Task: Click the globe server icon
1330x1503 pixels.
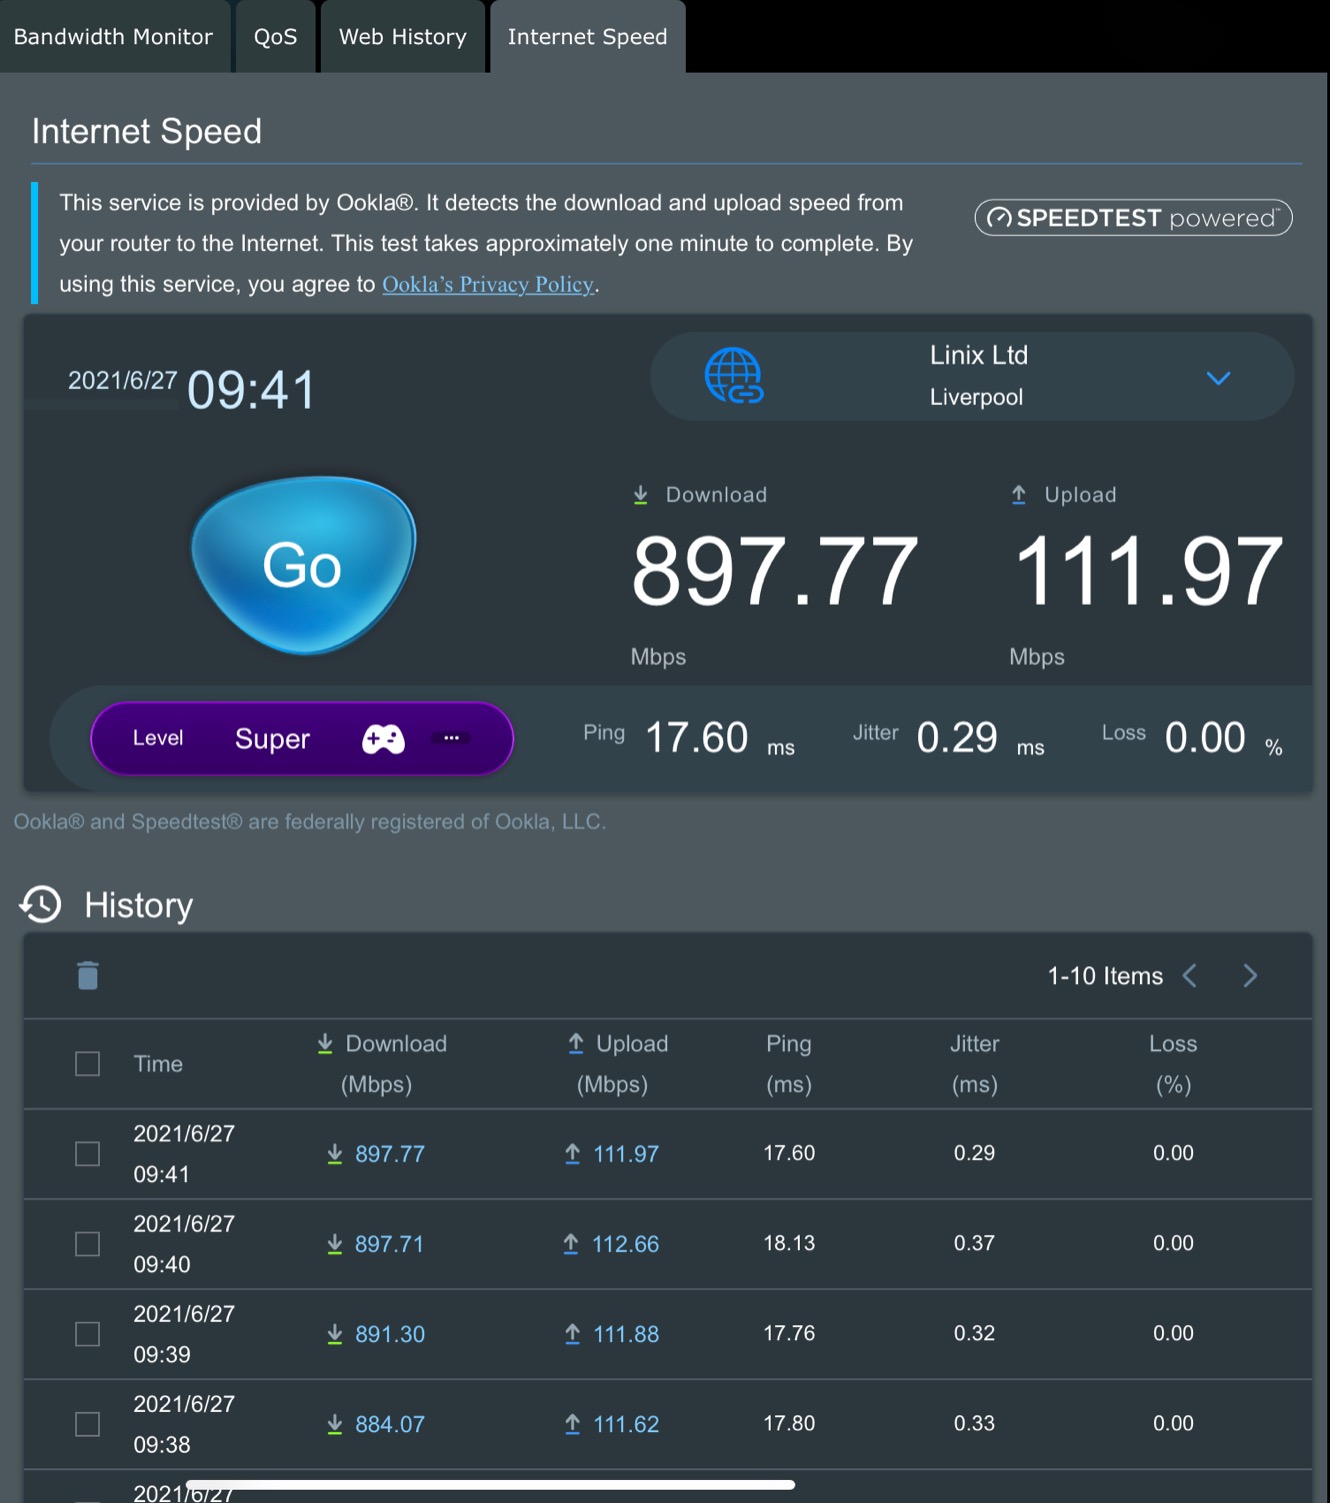Action: [734, 376]
